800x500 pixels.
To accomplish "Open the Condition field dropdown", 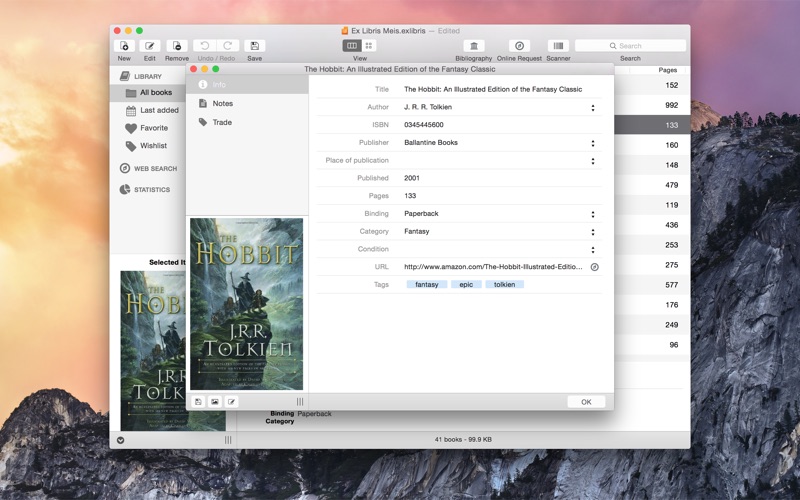I will [593, 250].
